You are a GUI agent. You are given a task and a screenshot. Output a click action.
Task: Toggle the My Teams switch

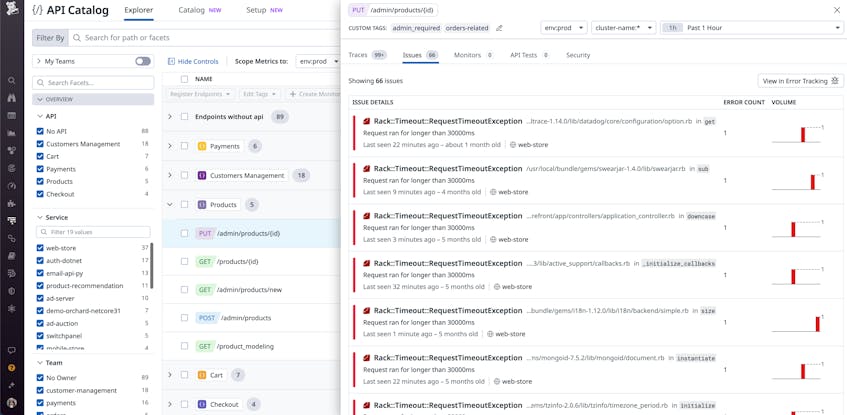[x=143, y=61]
